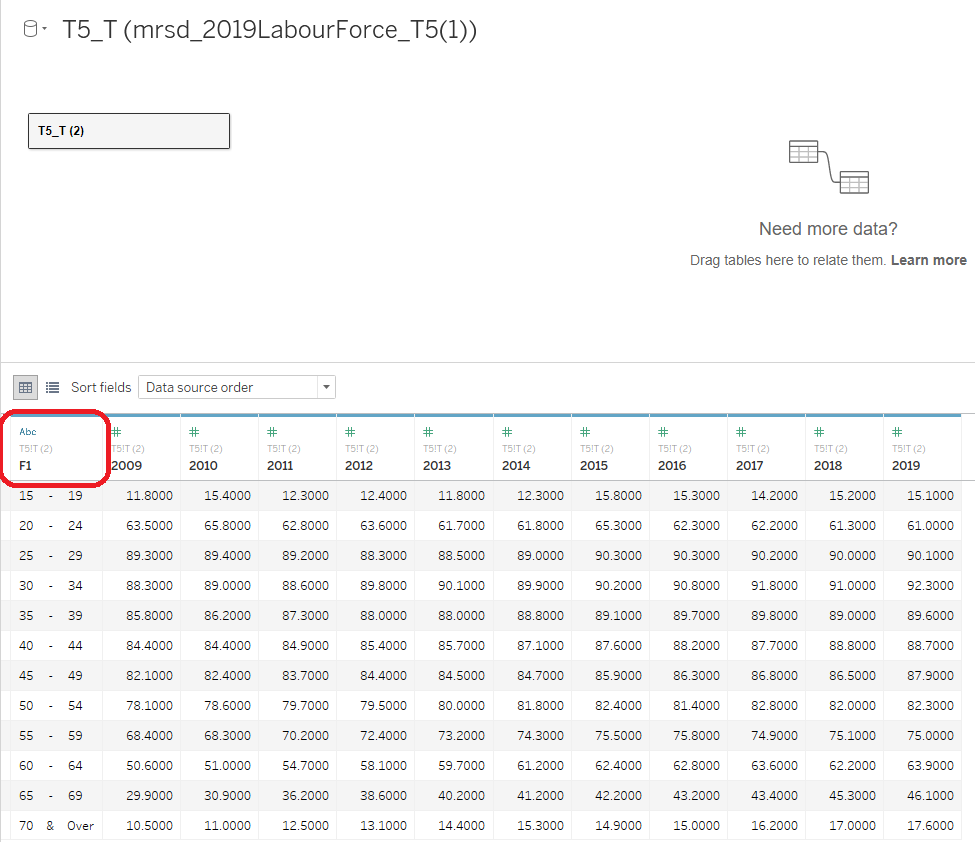
Task: Click the number type icon above 2010
Action: 194,432
